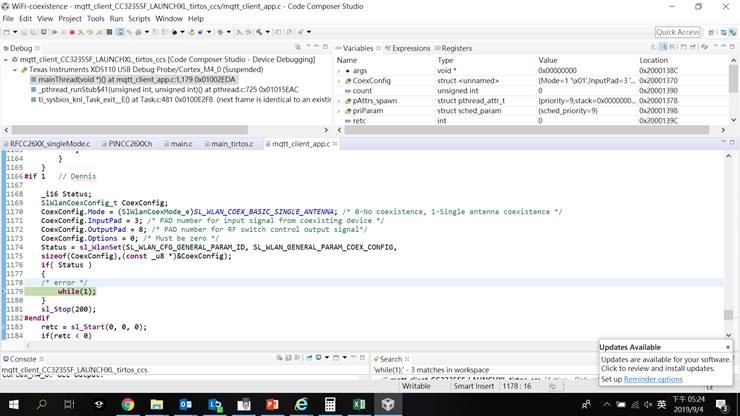Open the dropdown arrow beside New icon
The width and height of the screenshot is (740, 416).
coord(15,32)
